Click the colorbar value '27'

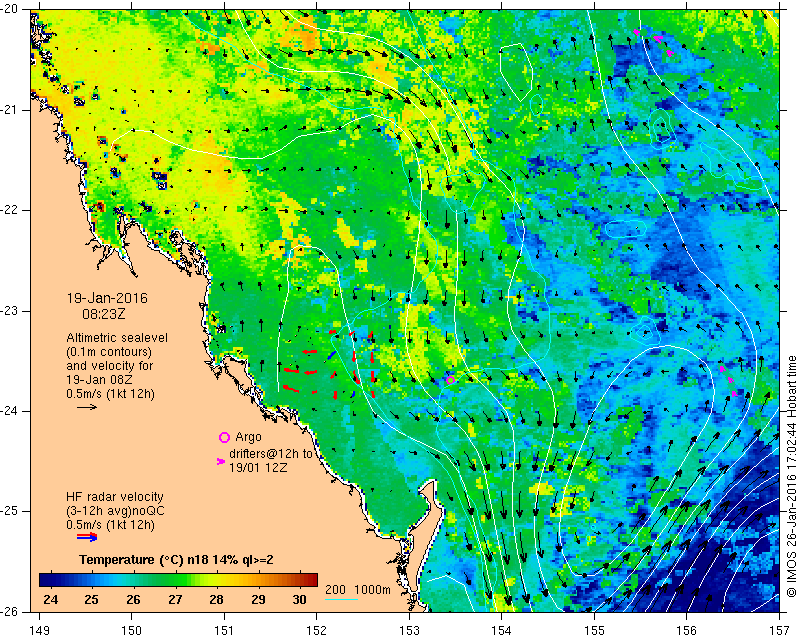[x=175, y=599]
